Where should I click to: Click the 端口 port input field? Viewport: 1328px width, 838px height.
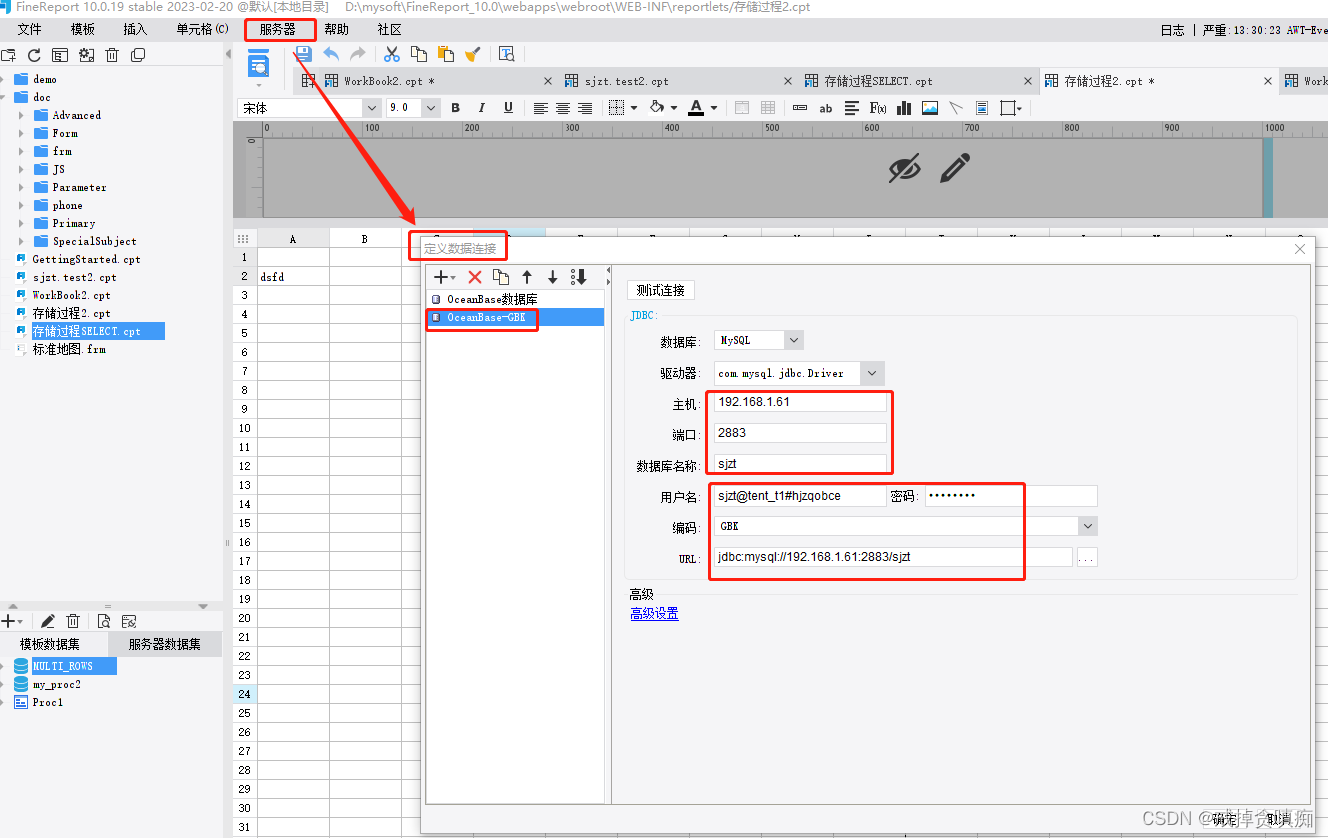click(x=800, y=433)
